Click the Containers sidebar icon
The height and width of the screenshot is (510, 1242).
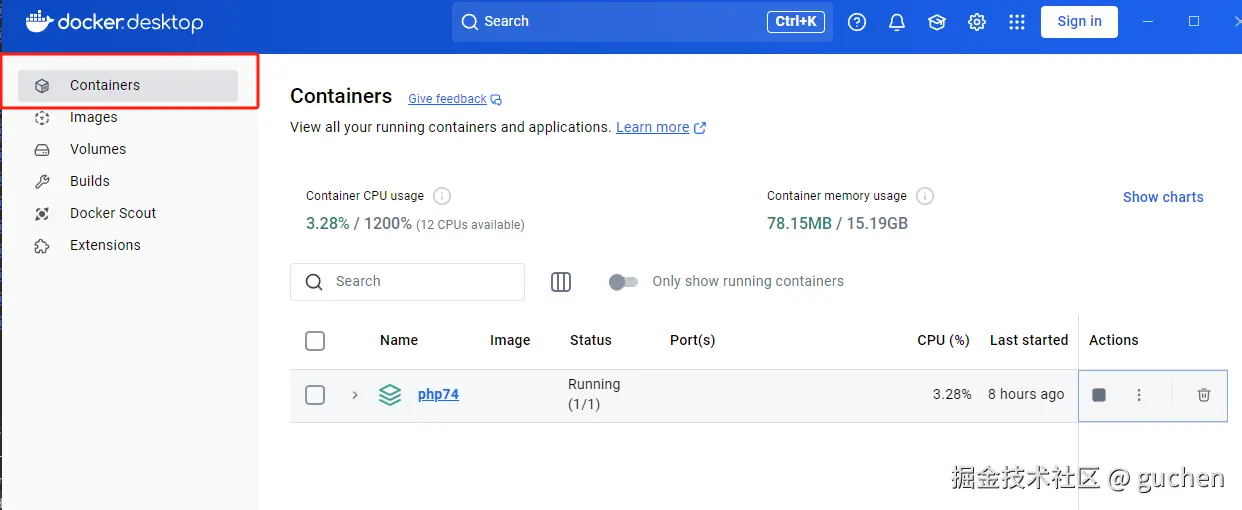click(42, 86)
